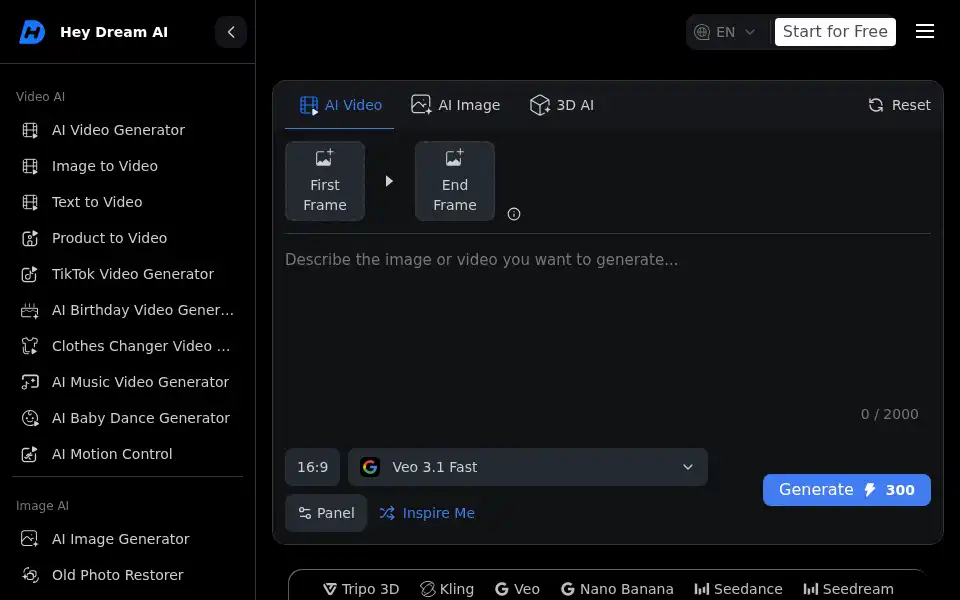Click the 0 / 2000 character counter
The height and width of the screenshot is (600, 960).
[x=890, y=414]
